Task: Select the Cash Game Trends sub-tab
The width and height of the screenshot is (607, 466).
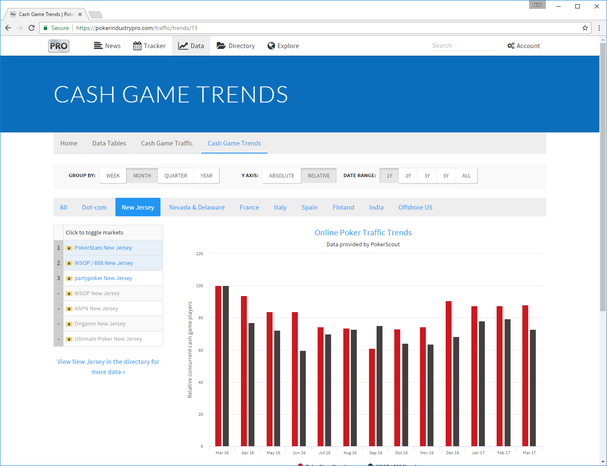Action: [x=234, y=143]
